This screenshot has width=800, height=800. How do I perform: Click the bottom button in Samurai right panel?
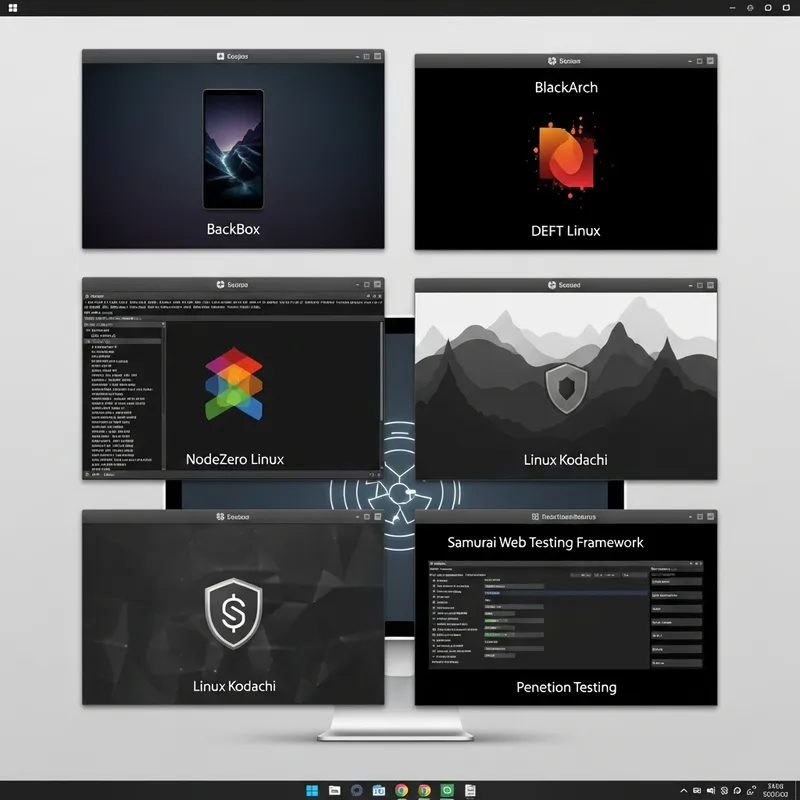click(x=678, y=661)
